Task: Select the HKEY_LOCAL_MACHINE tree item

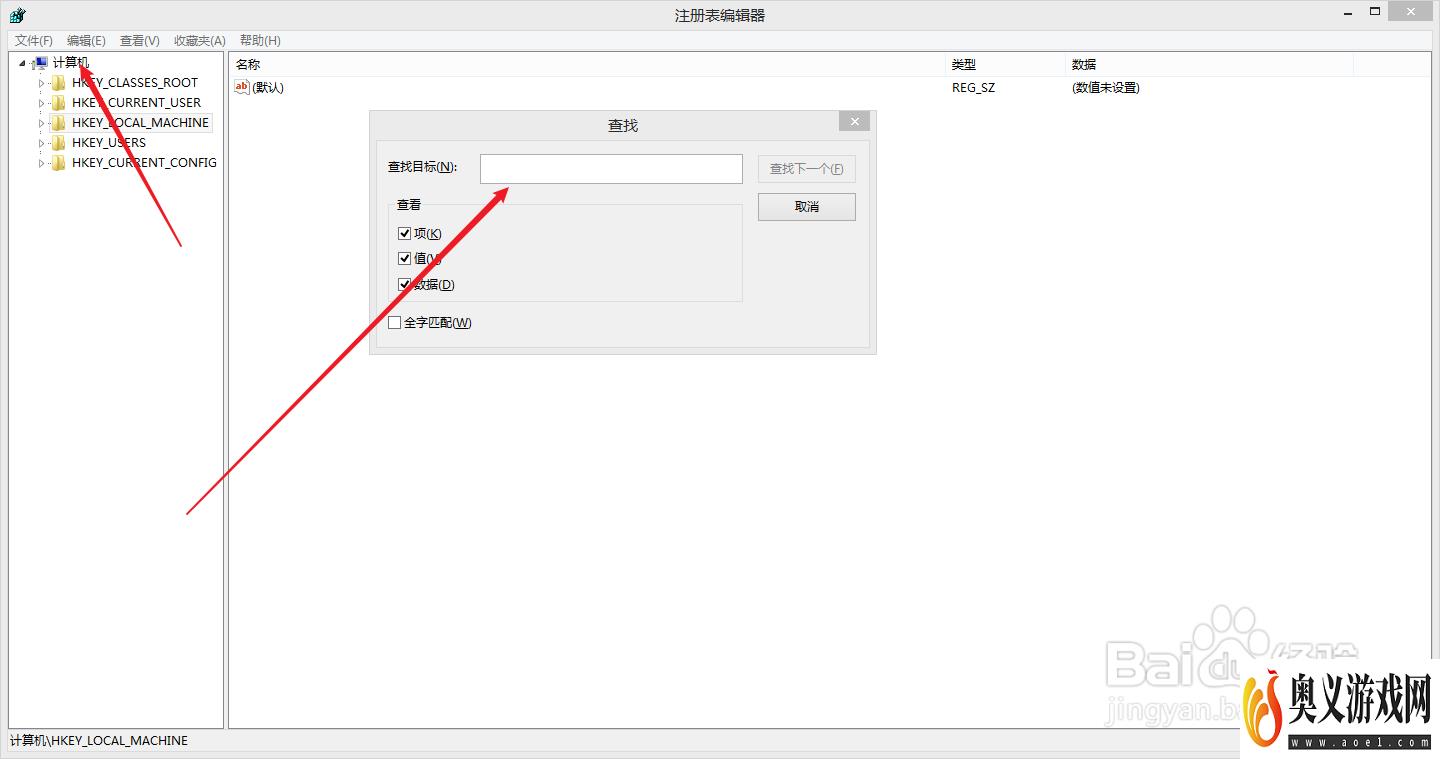Action: [x=140, y=123]
